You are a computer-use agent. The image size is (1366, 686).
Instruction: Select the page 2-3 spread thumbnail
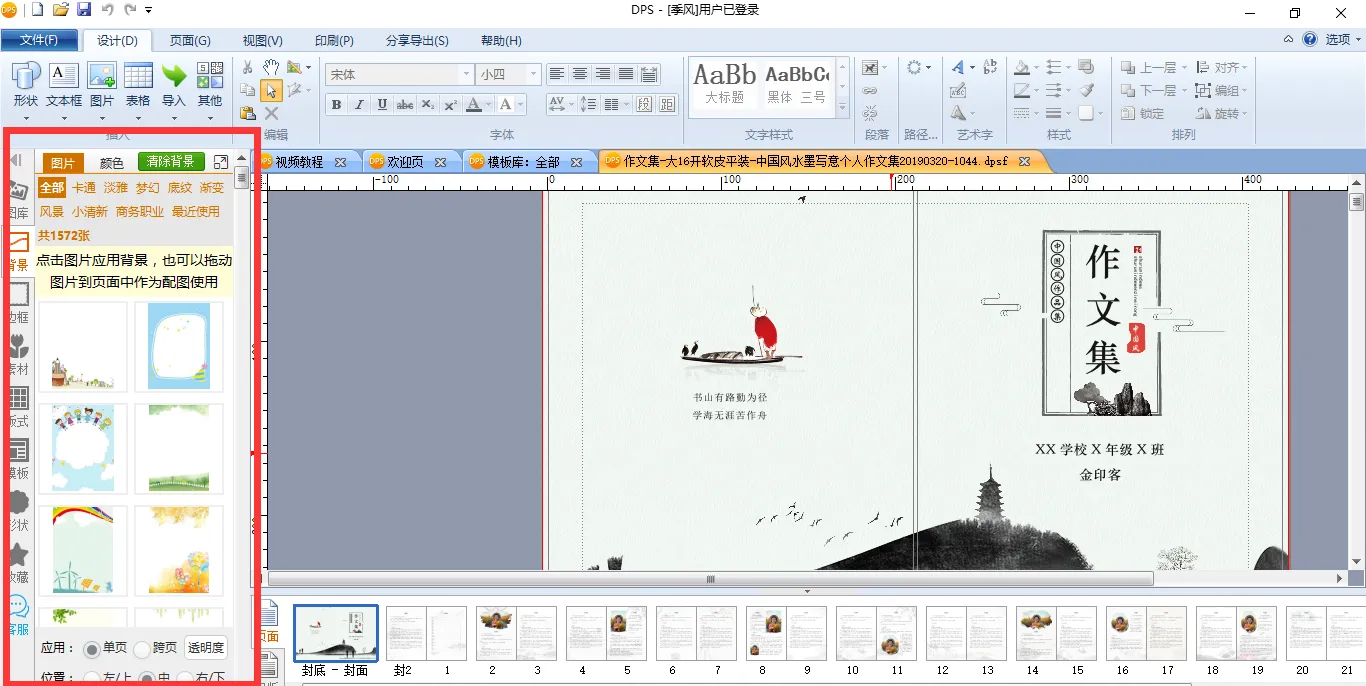(516, 633)
